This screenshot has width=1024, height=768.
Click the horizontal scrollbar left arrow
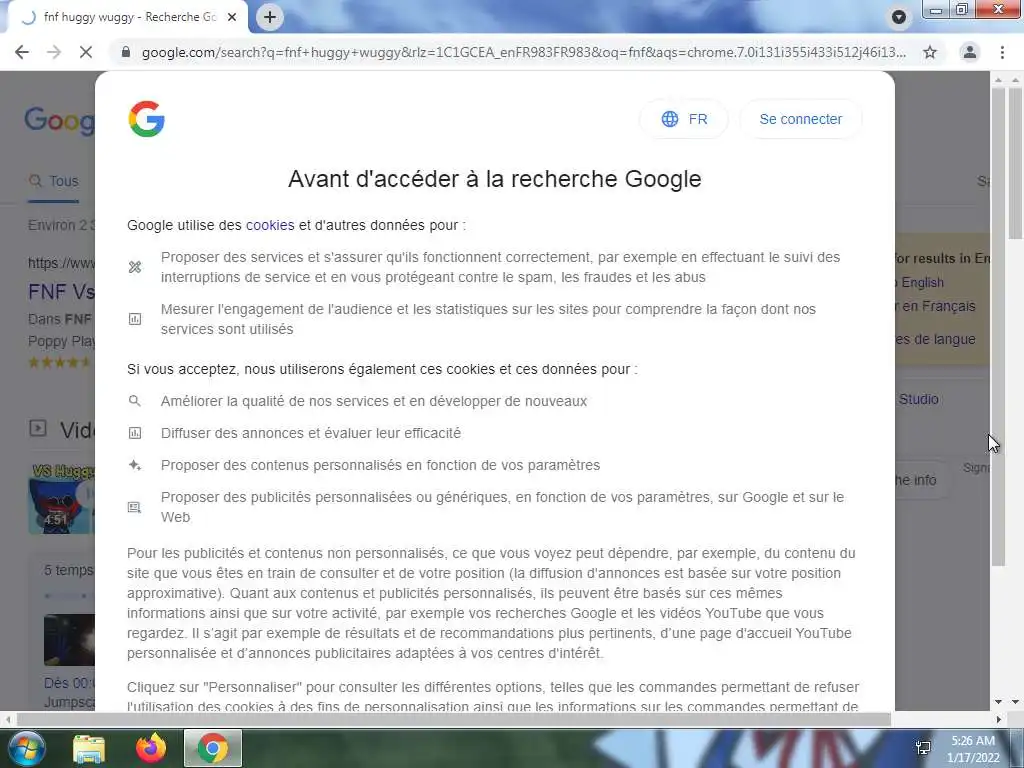[7, 719]
